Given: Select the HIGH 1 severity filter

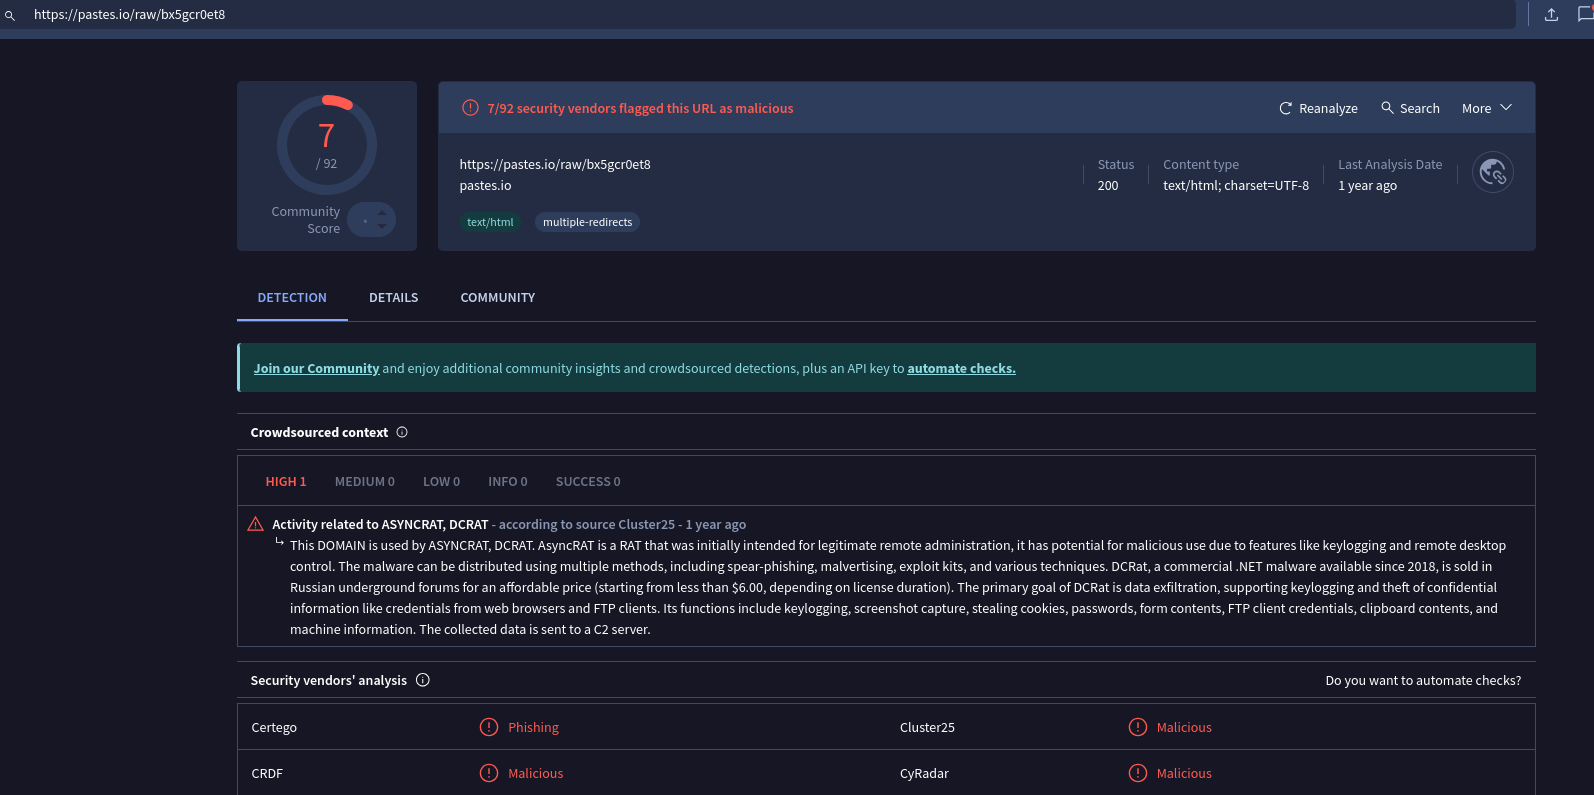Looking at the screenshot, I should coord(286,482).
